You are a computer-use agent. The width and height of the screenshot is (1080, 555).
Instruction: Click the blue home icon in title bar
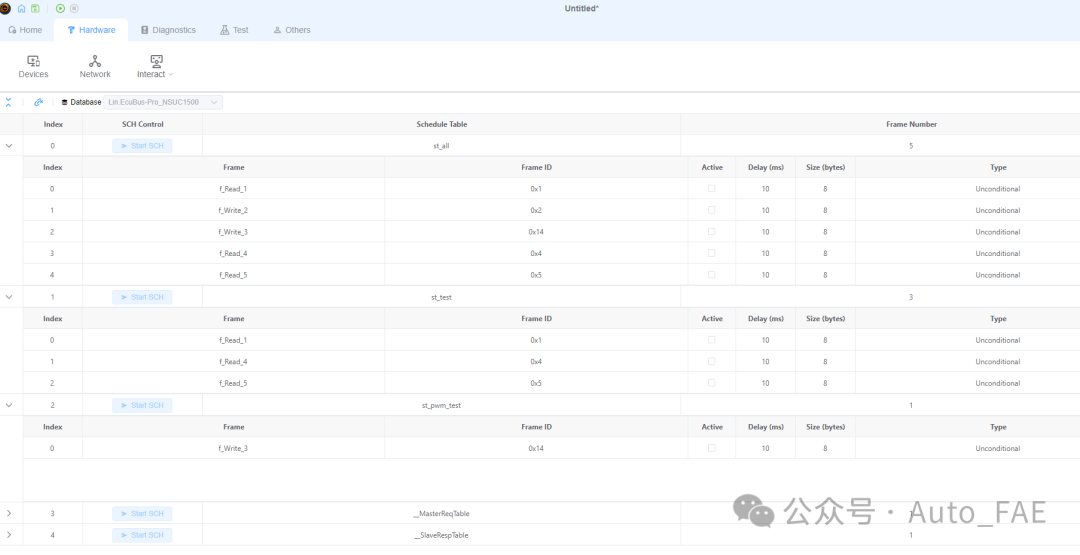pos(21,8)
